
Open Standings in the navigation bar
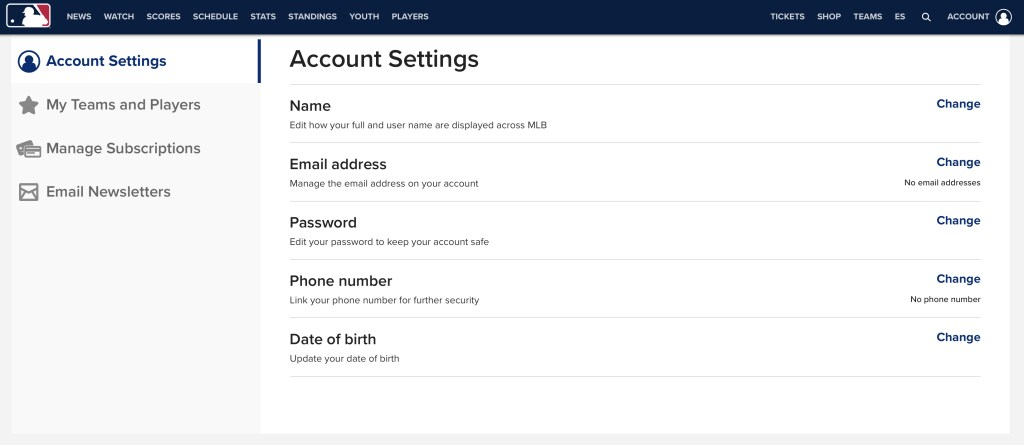pos(313,17)
